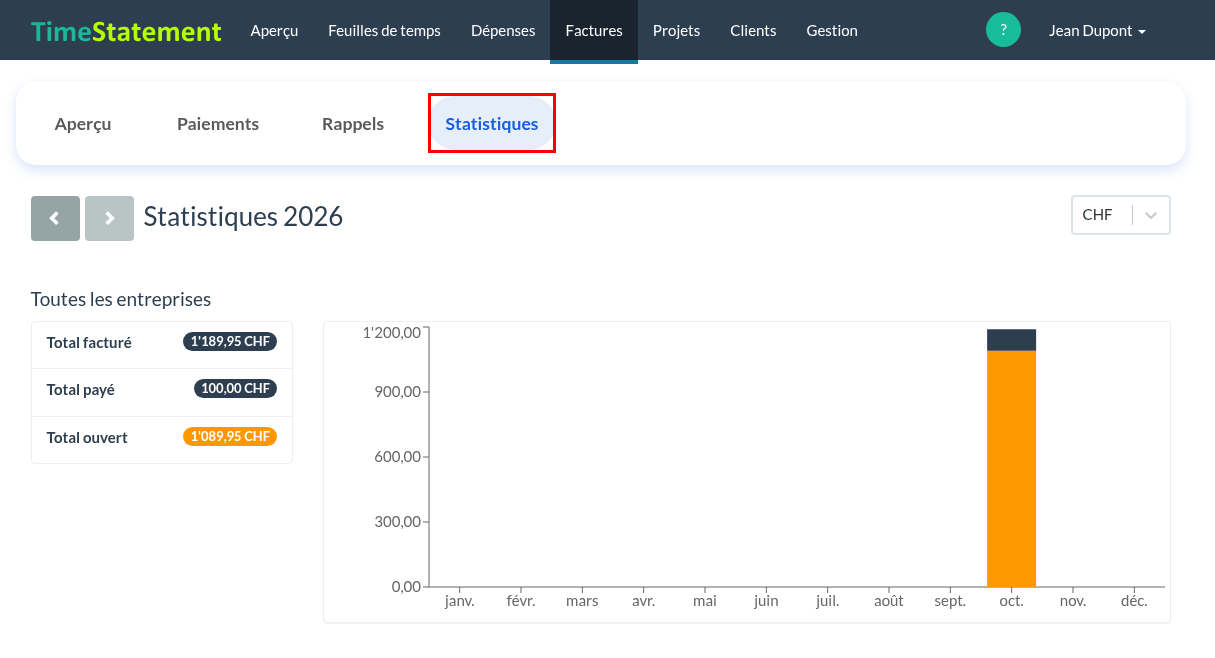Viewport: 1215px width, 658px height.
Task: Click the Statistiques 2026 heading
Action: pos(243,217)
